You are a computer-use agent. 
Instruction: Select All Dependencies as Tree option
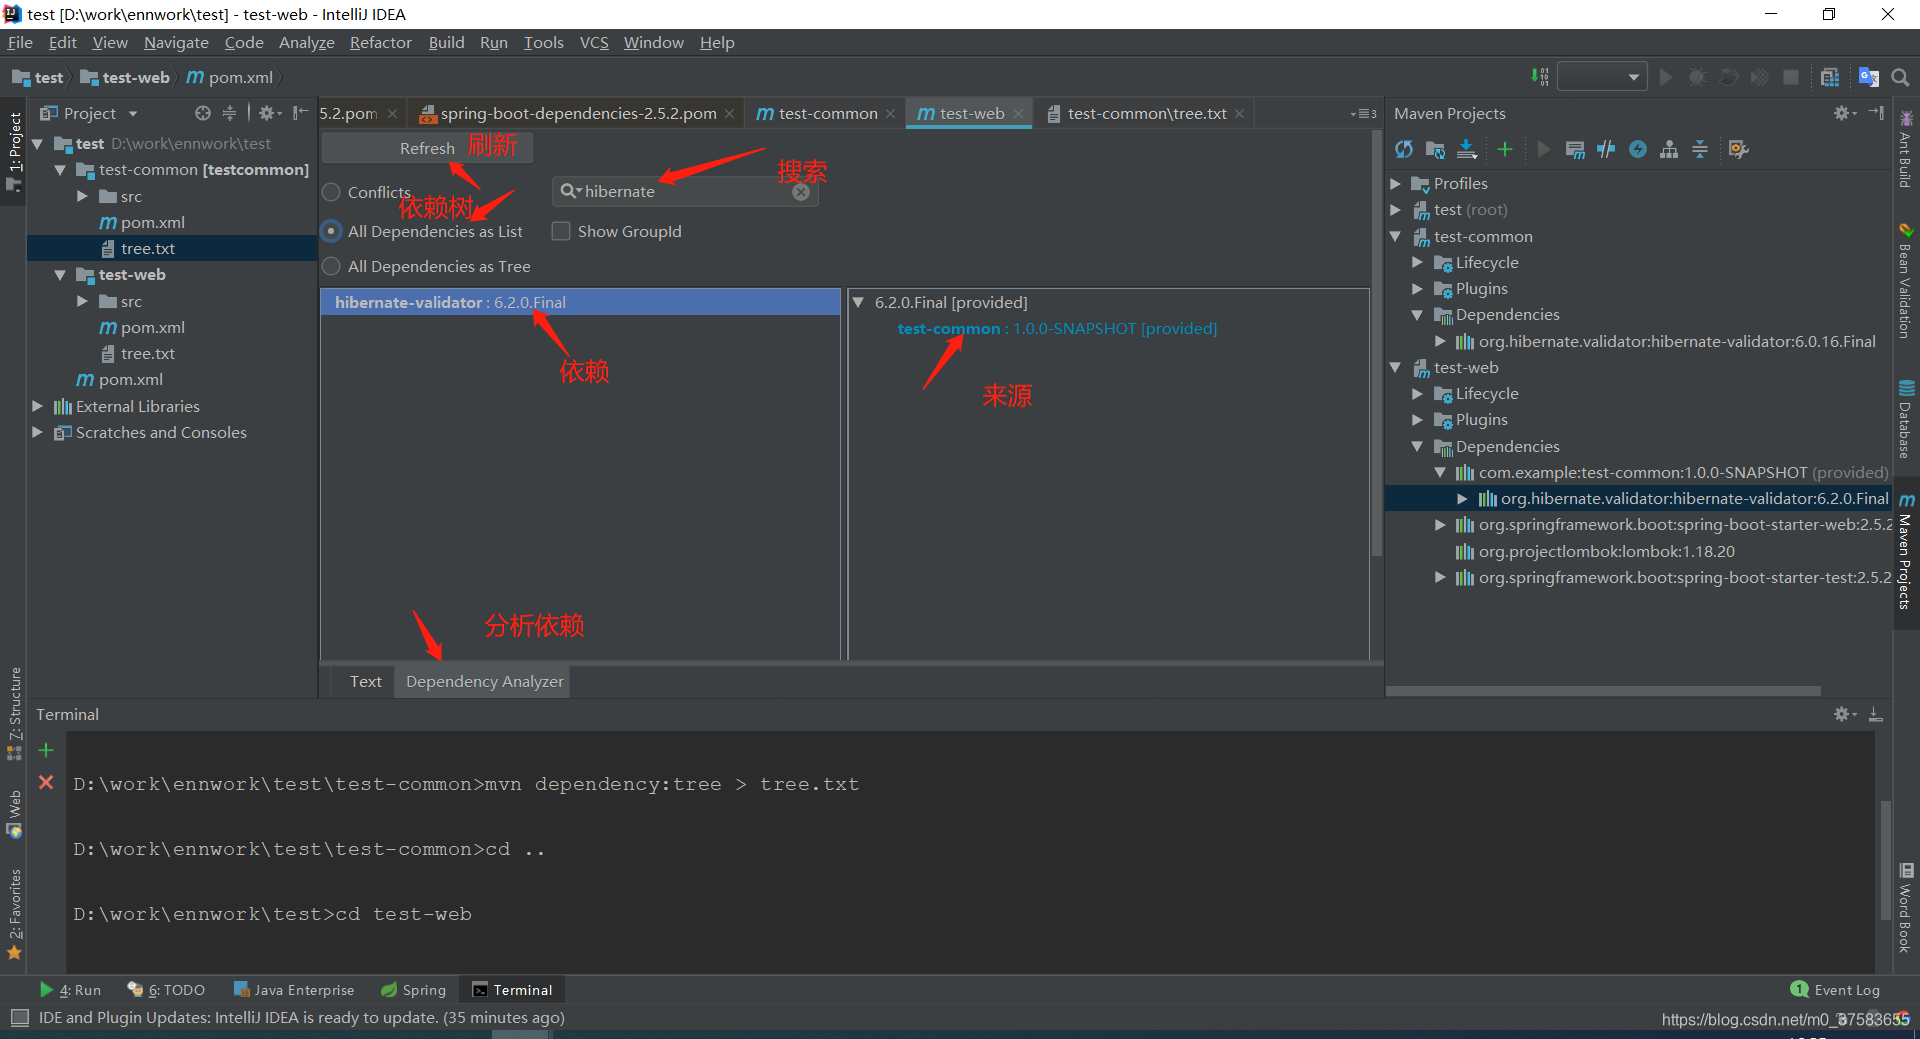(331, 266)
